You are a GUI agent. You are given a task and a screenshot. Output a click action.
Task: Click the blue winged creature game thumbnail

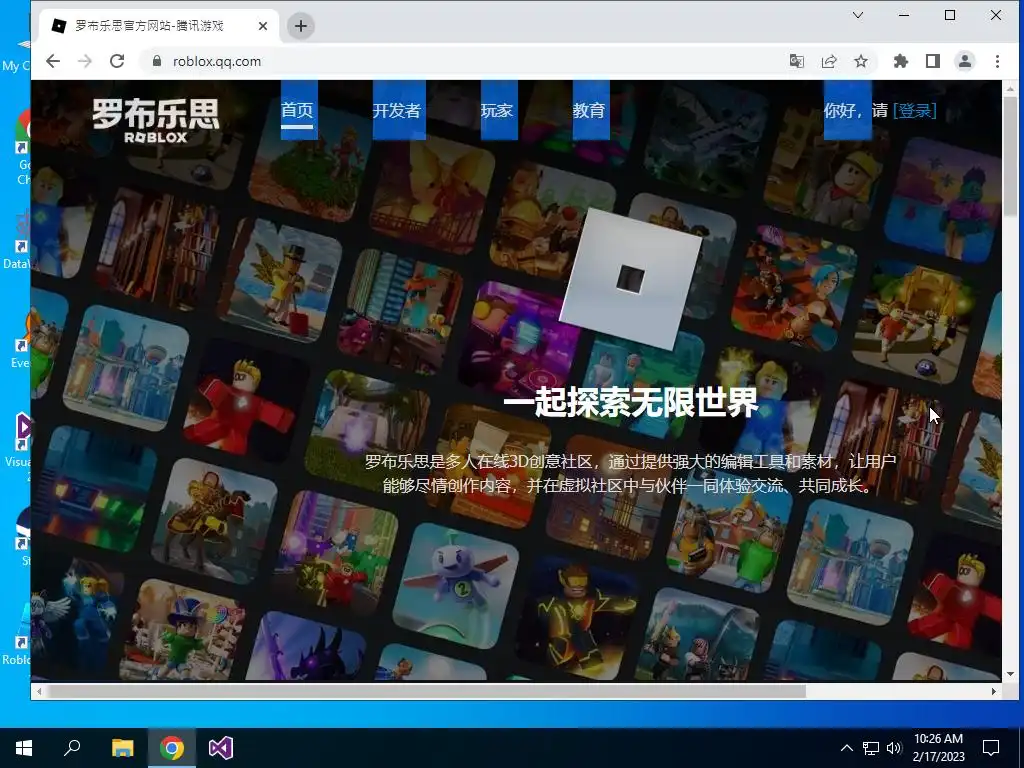(456, 585)
